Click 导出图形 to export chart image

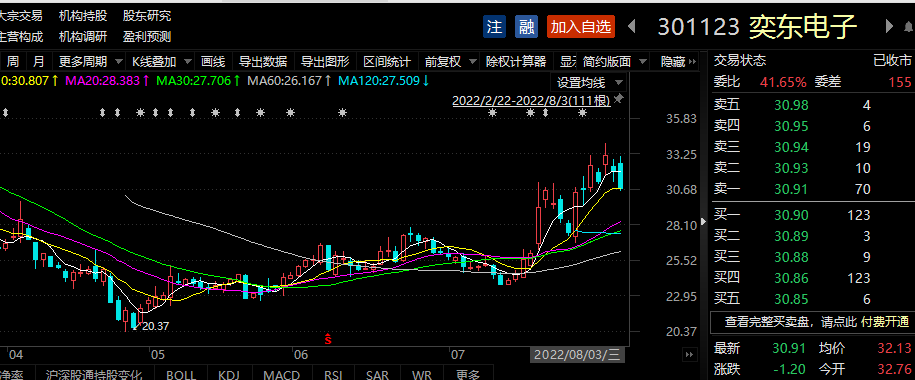click(325, 61)
